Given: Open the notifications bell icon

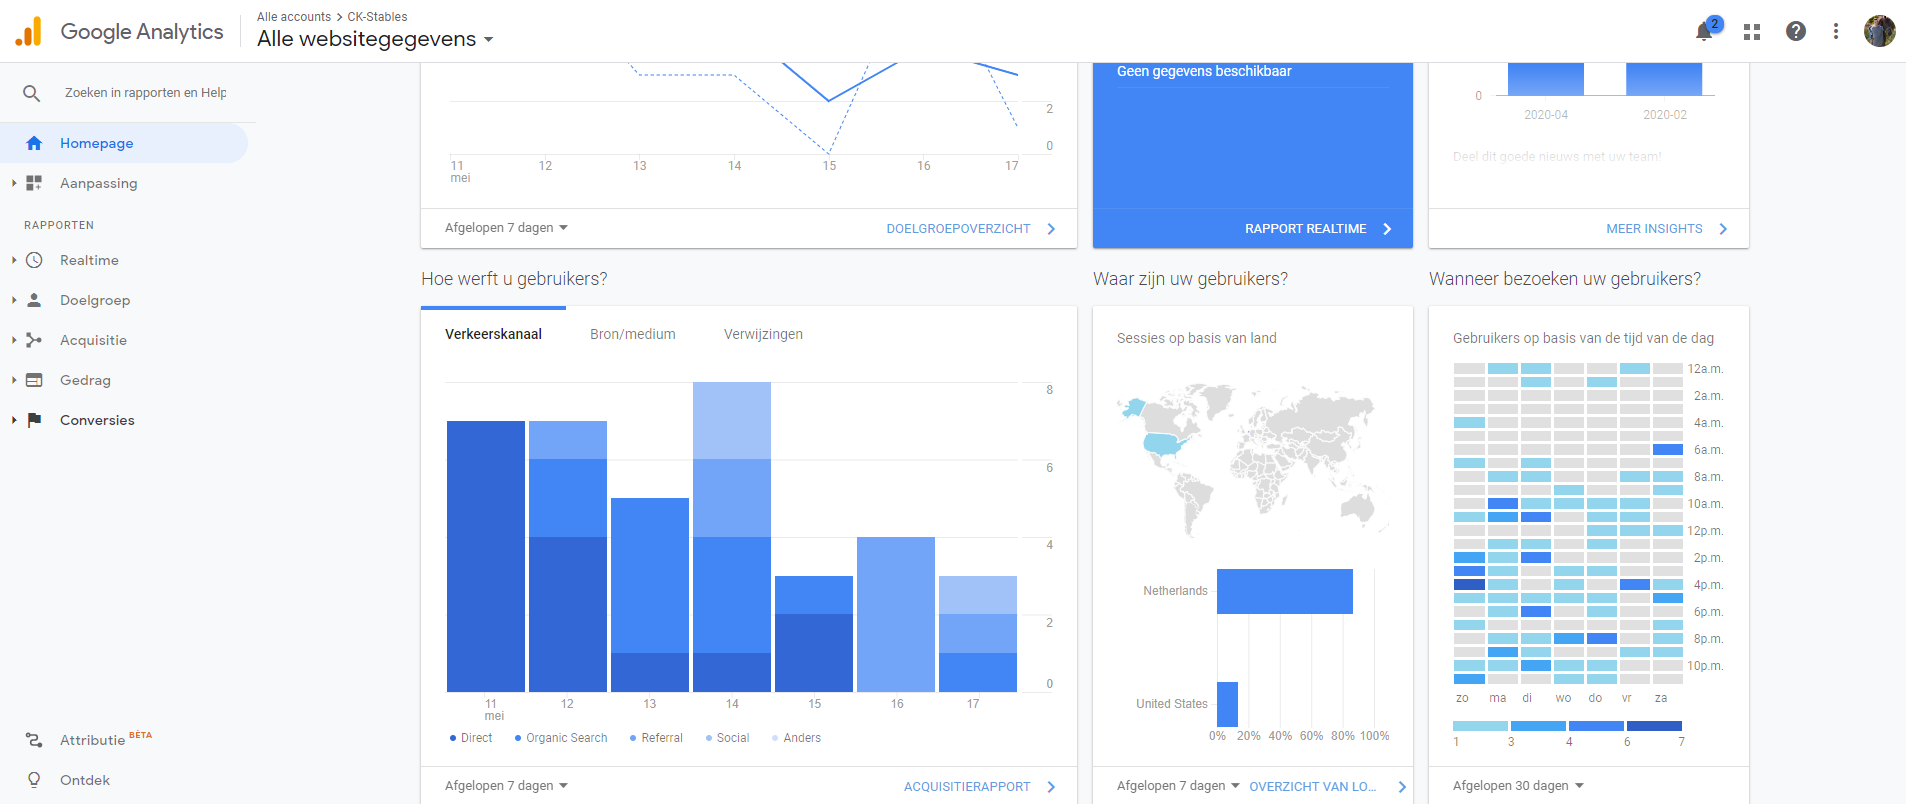Looking at the screenshot, I should pyautogui.click(x=1705, y=32).
